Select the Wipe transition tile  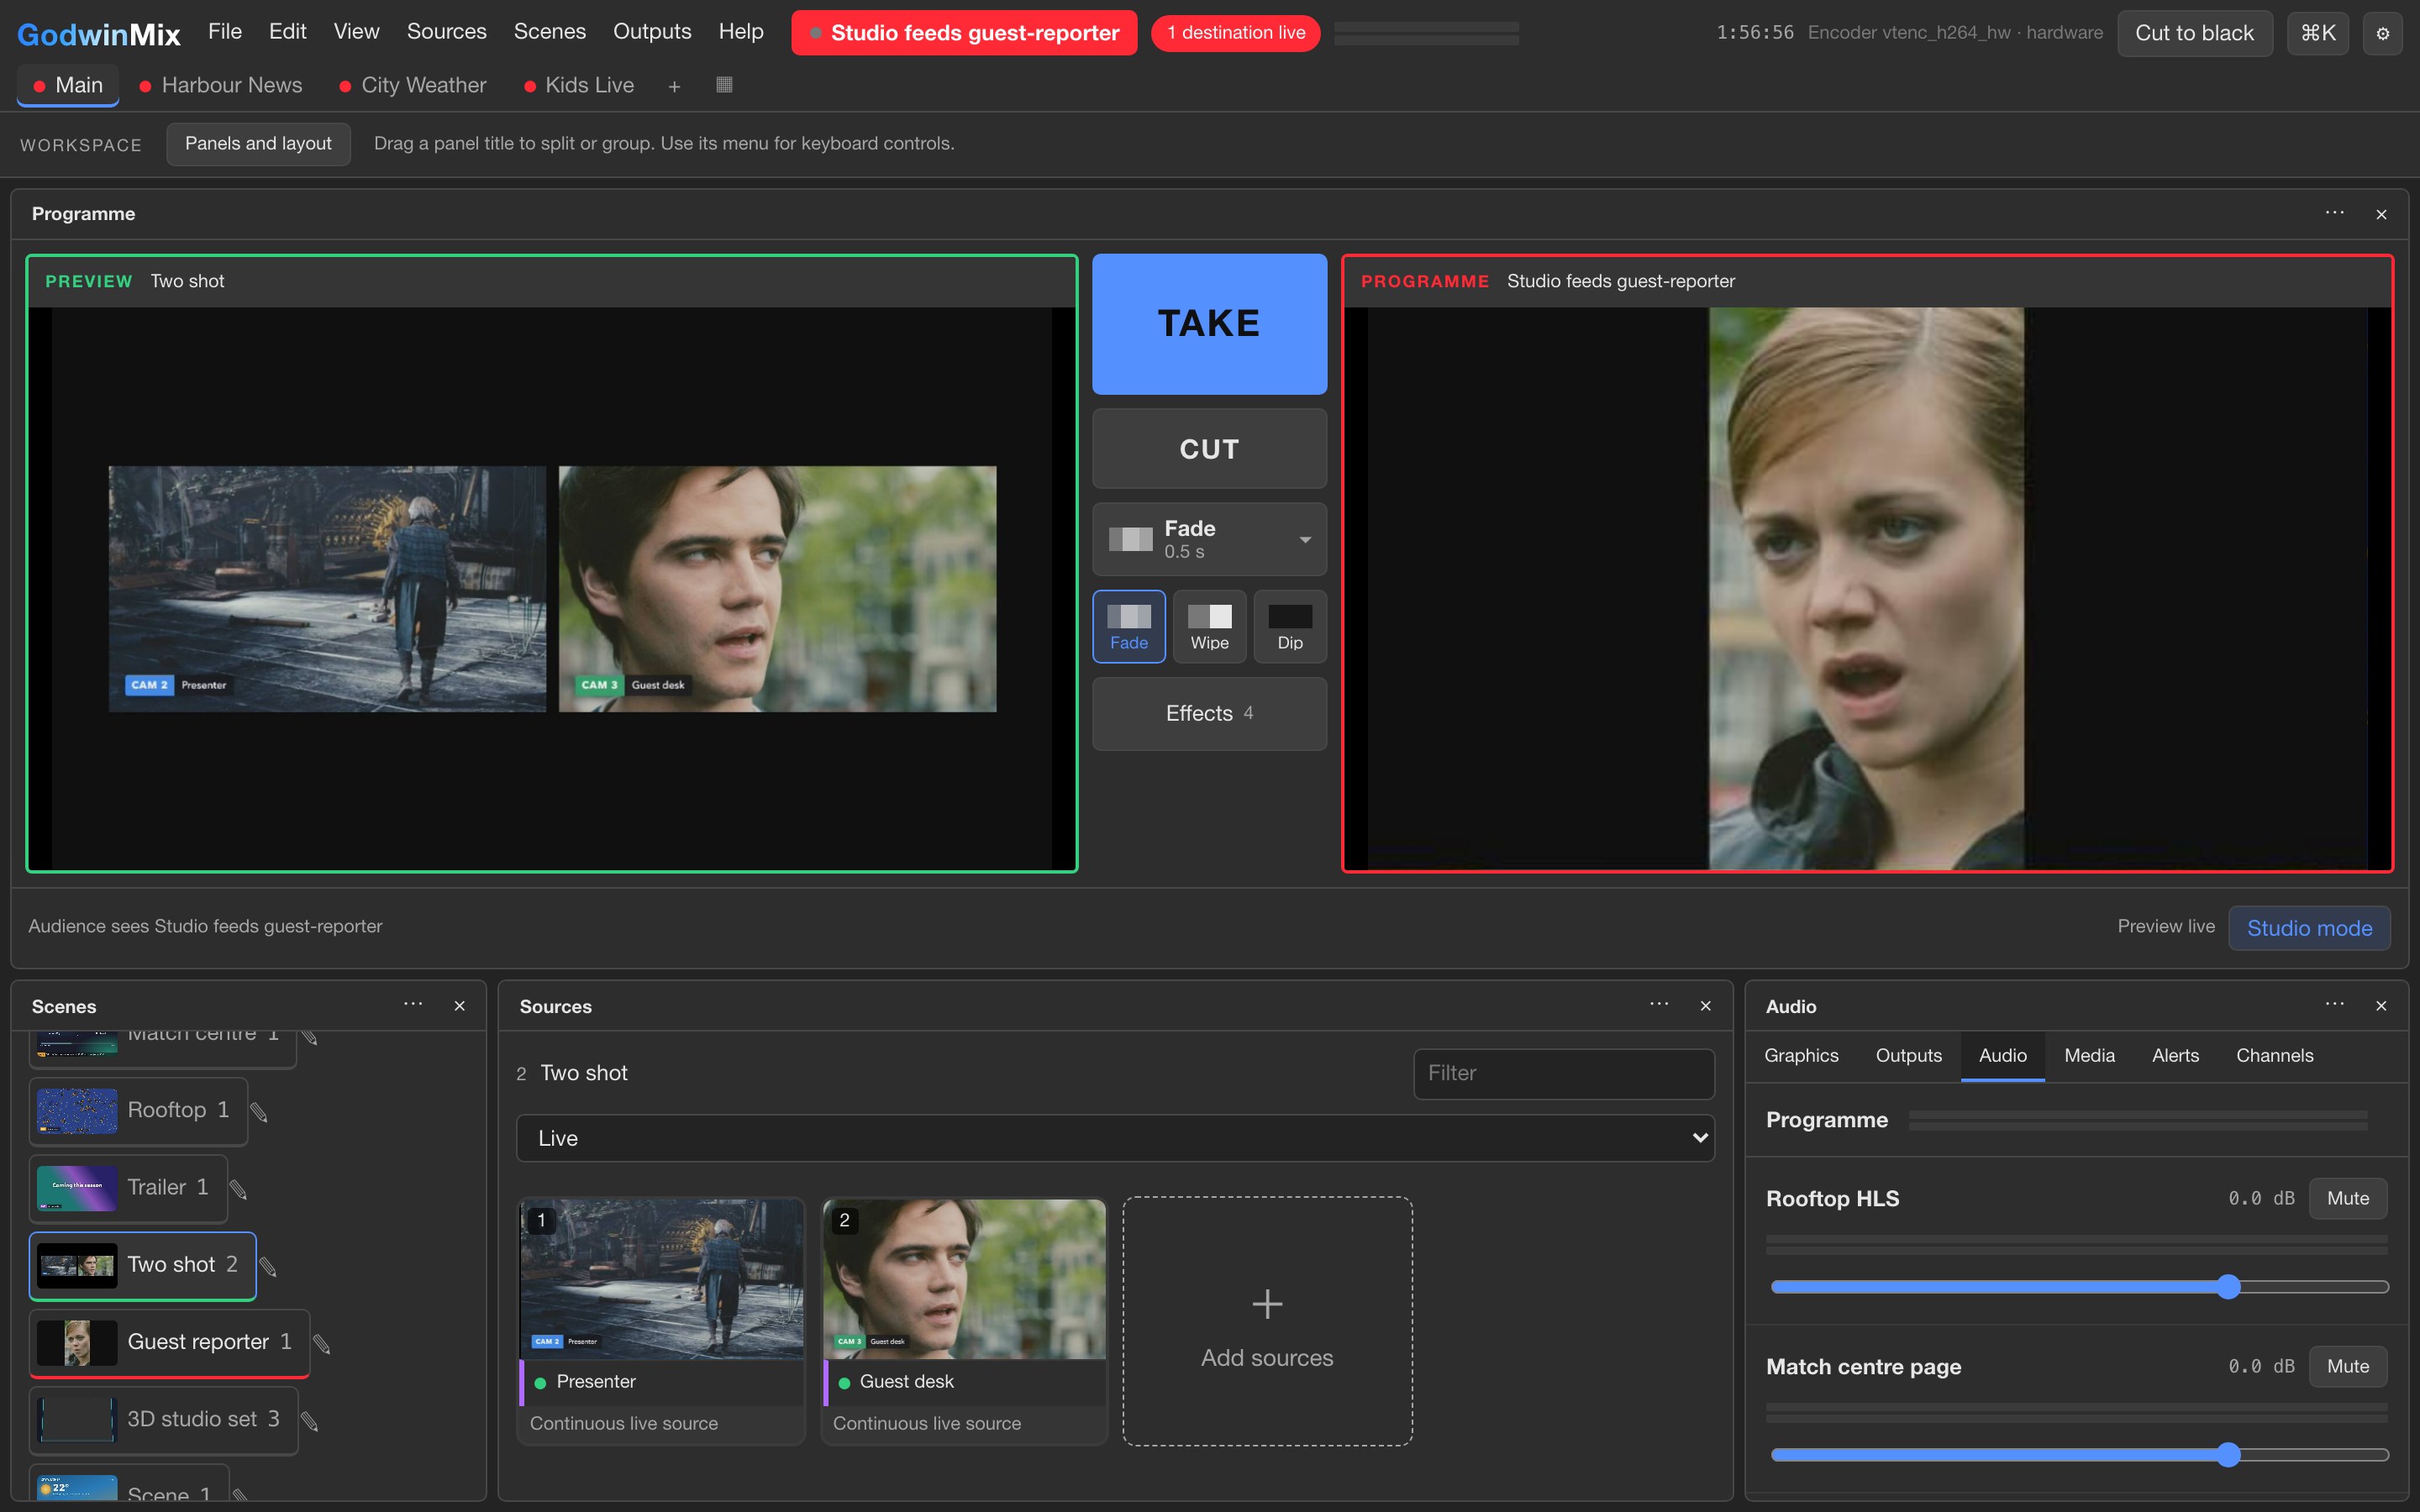coord(1209,627)
